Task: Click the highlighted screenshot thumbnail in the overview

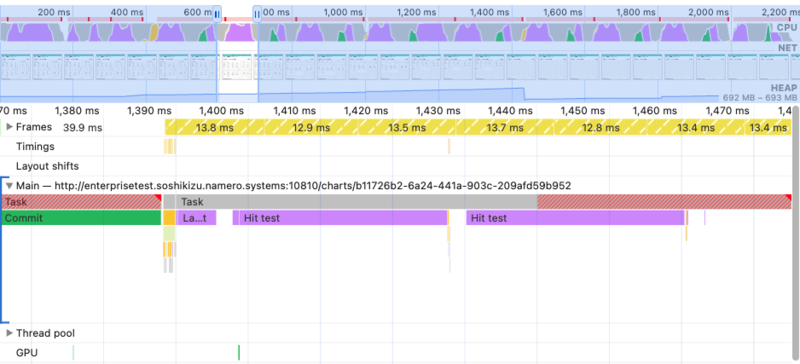Action: 238,66
